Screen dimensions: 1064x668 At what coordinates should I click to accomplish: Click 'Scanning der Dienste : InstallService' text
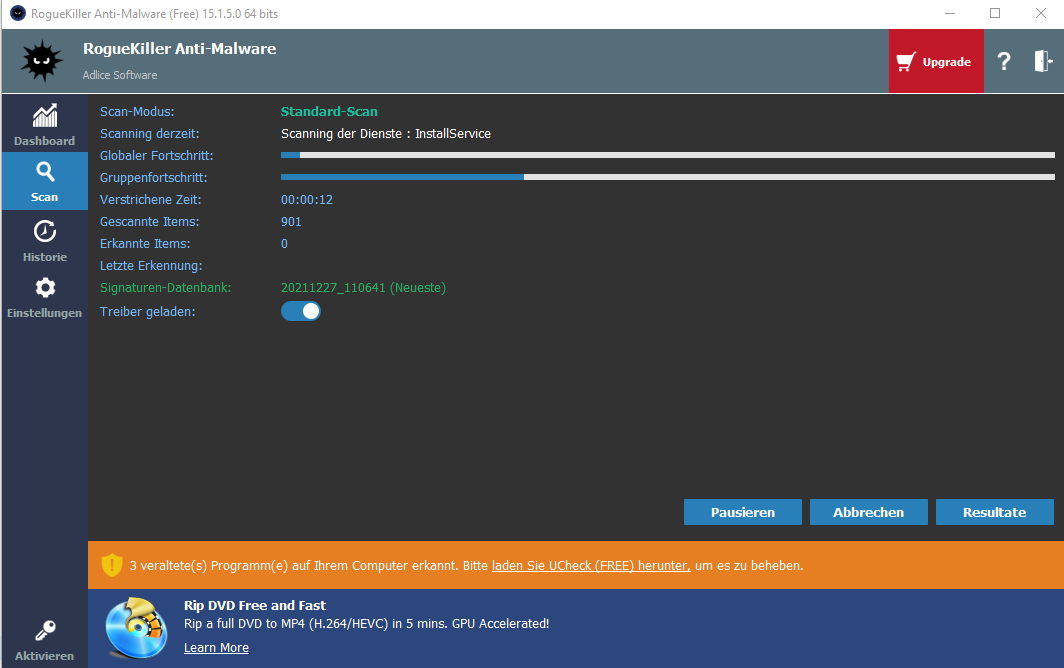coord(385,134)
